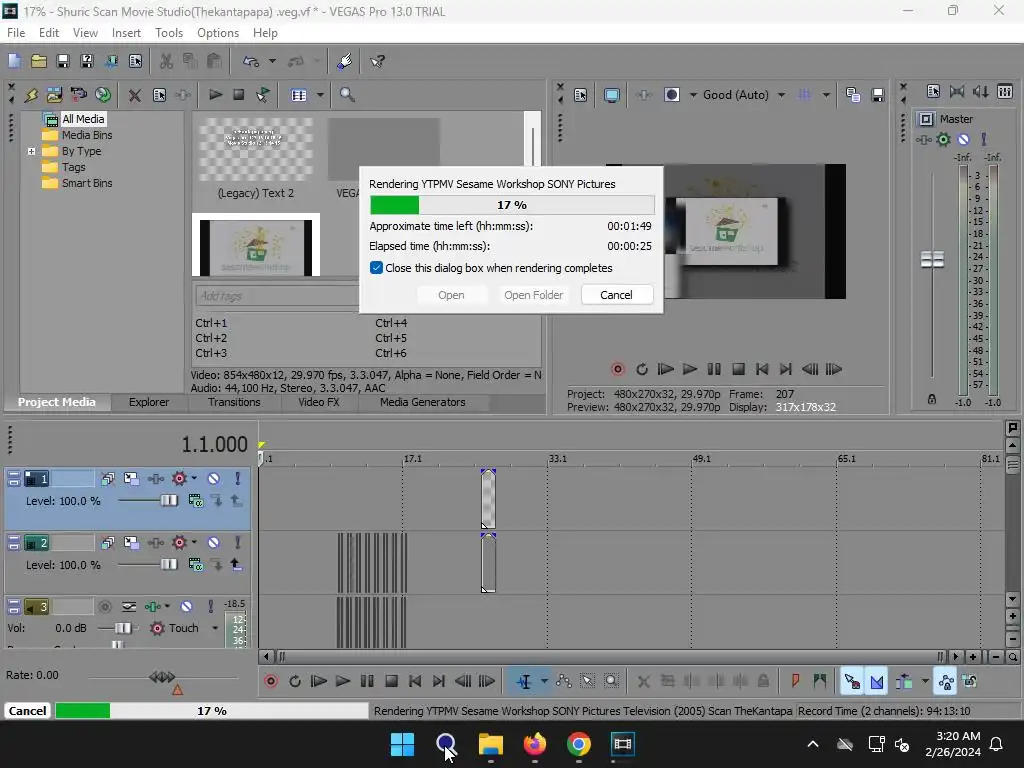Click the preview Record button
This screenshot has width=1024, height=768.
617,369
